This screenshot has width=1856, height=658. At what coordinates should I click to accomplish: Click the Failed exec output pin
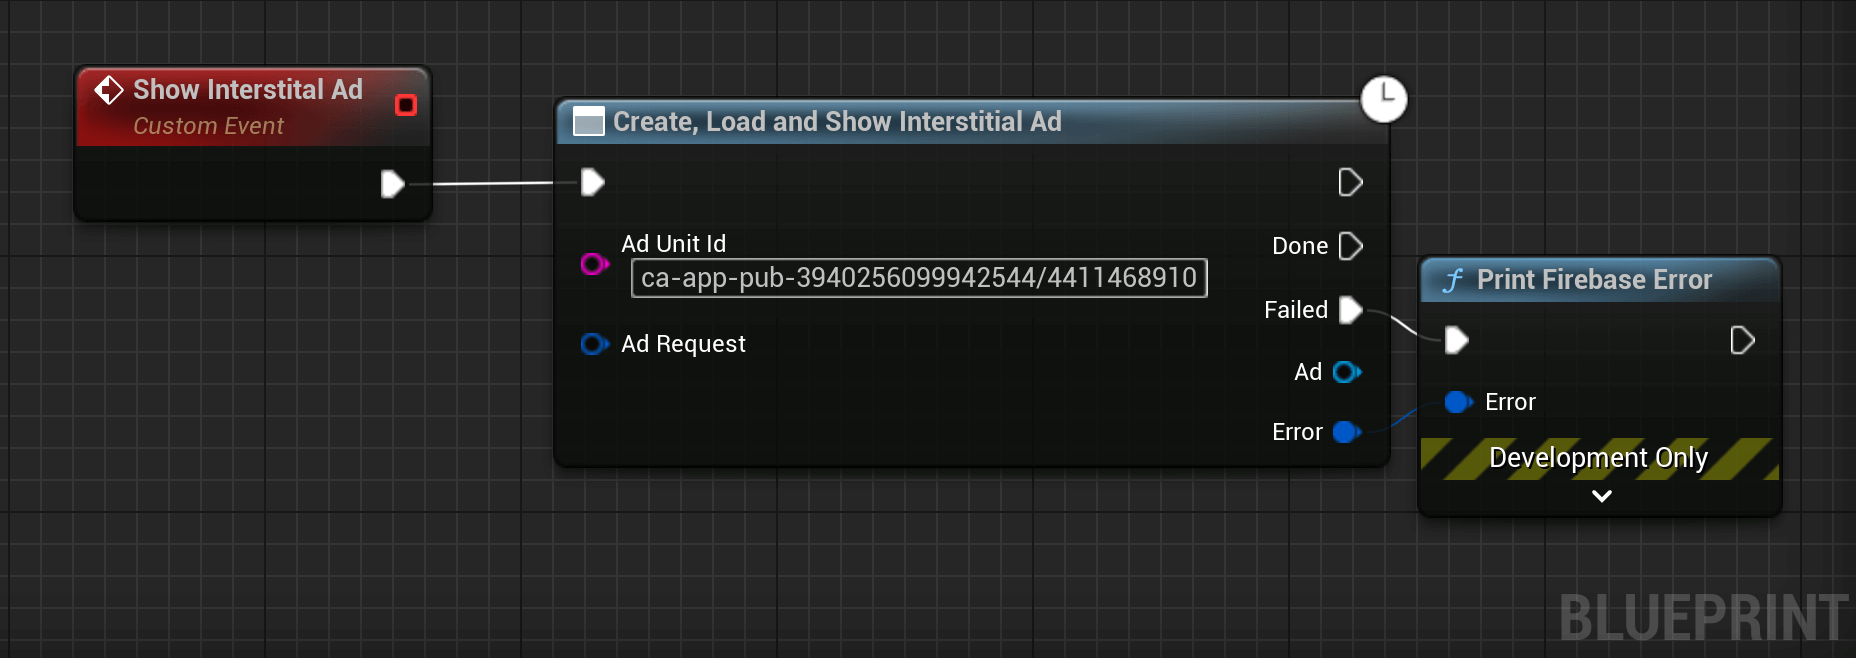[1351, 310]
